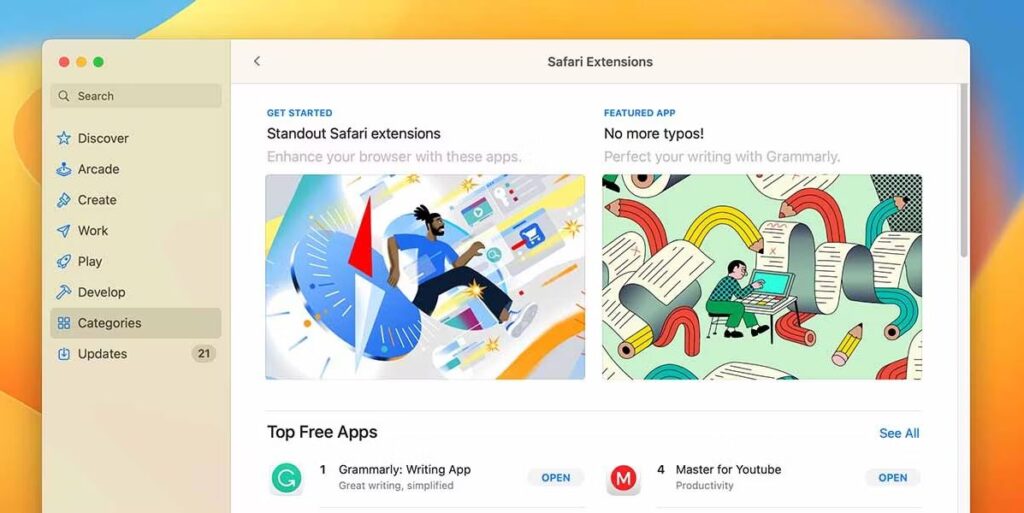Open the Play rocket icon
Screen dimensions: 1024x513
pyautogui.click(x=63, y=261)
